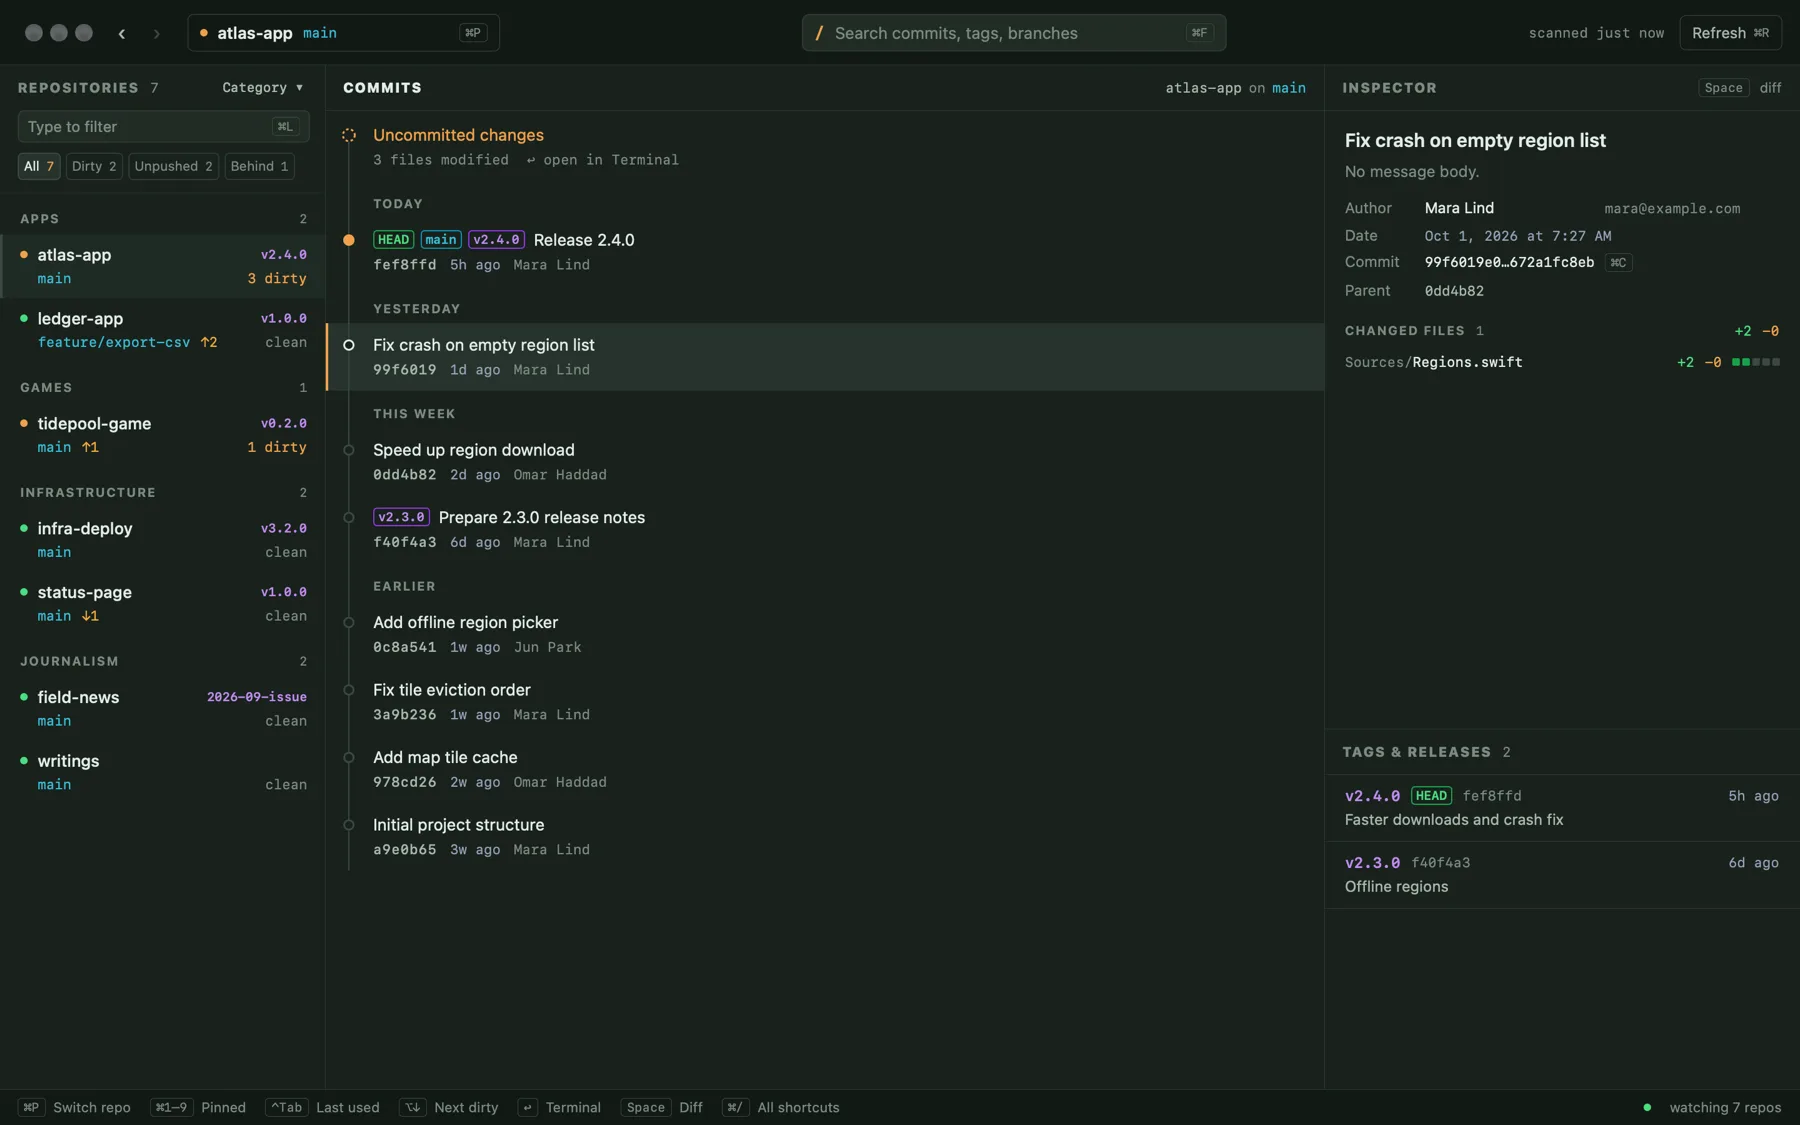This screenshot has width=1800, height=1125.
Task: Click the Release 2.4.0 commit dot
Action: (349, 240)
